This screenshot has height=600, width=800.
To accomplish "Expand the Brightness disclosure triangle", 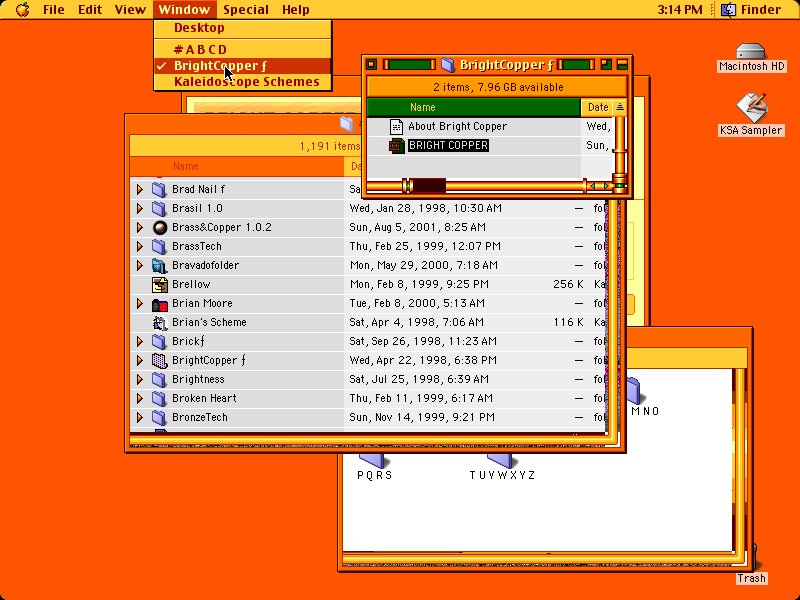I will click(139, 380).
